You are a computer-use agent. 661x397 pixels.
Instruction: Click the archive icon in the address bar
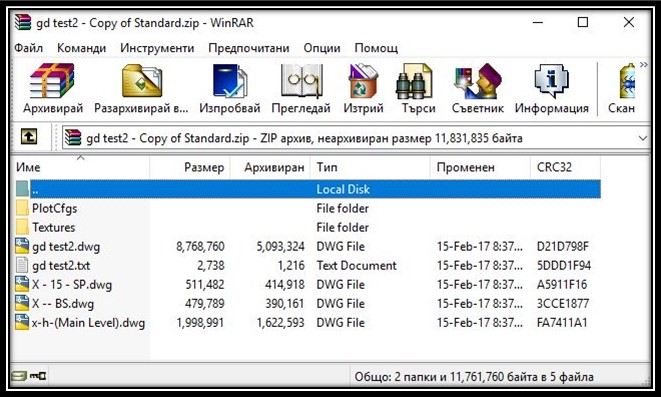click(73, 138)
